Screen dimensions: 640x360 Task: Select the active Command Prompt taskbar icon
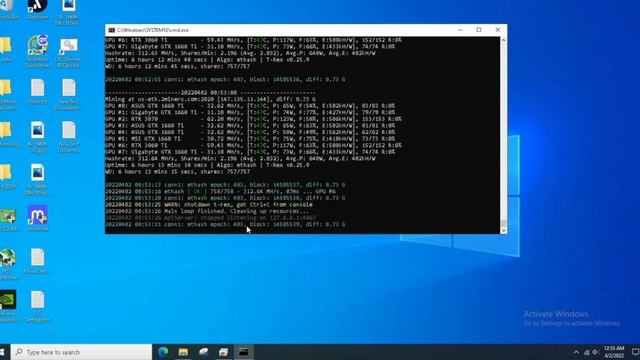244,352
